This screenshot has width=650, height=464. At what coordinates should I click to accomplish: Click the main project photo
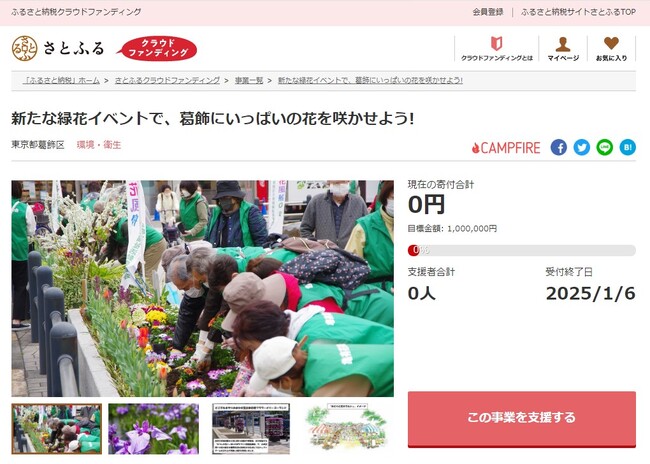(x=203, y=288)
